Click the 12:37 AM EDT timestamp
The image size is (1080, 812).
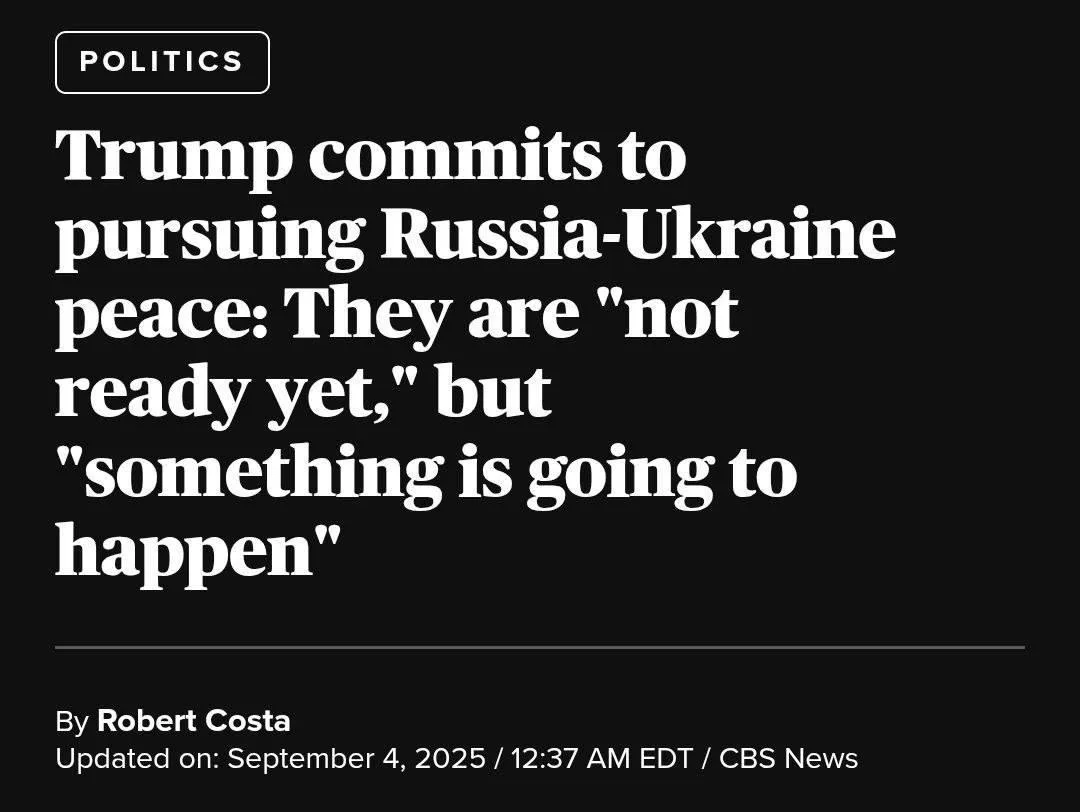(x=602, y=759)
